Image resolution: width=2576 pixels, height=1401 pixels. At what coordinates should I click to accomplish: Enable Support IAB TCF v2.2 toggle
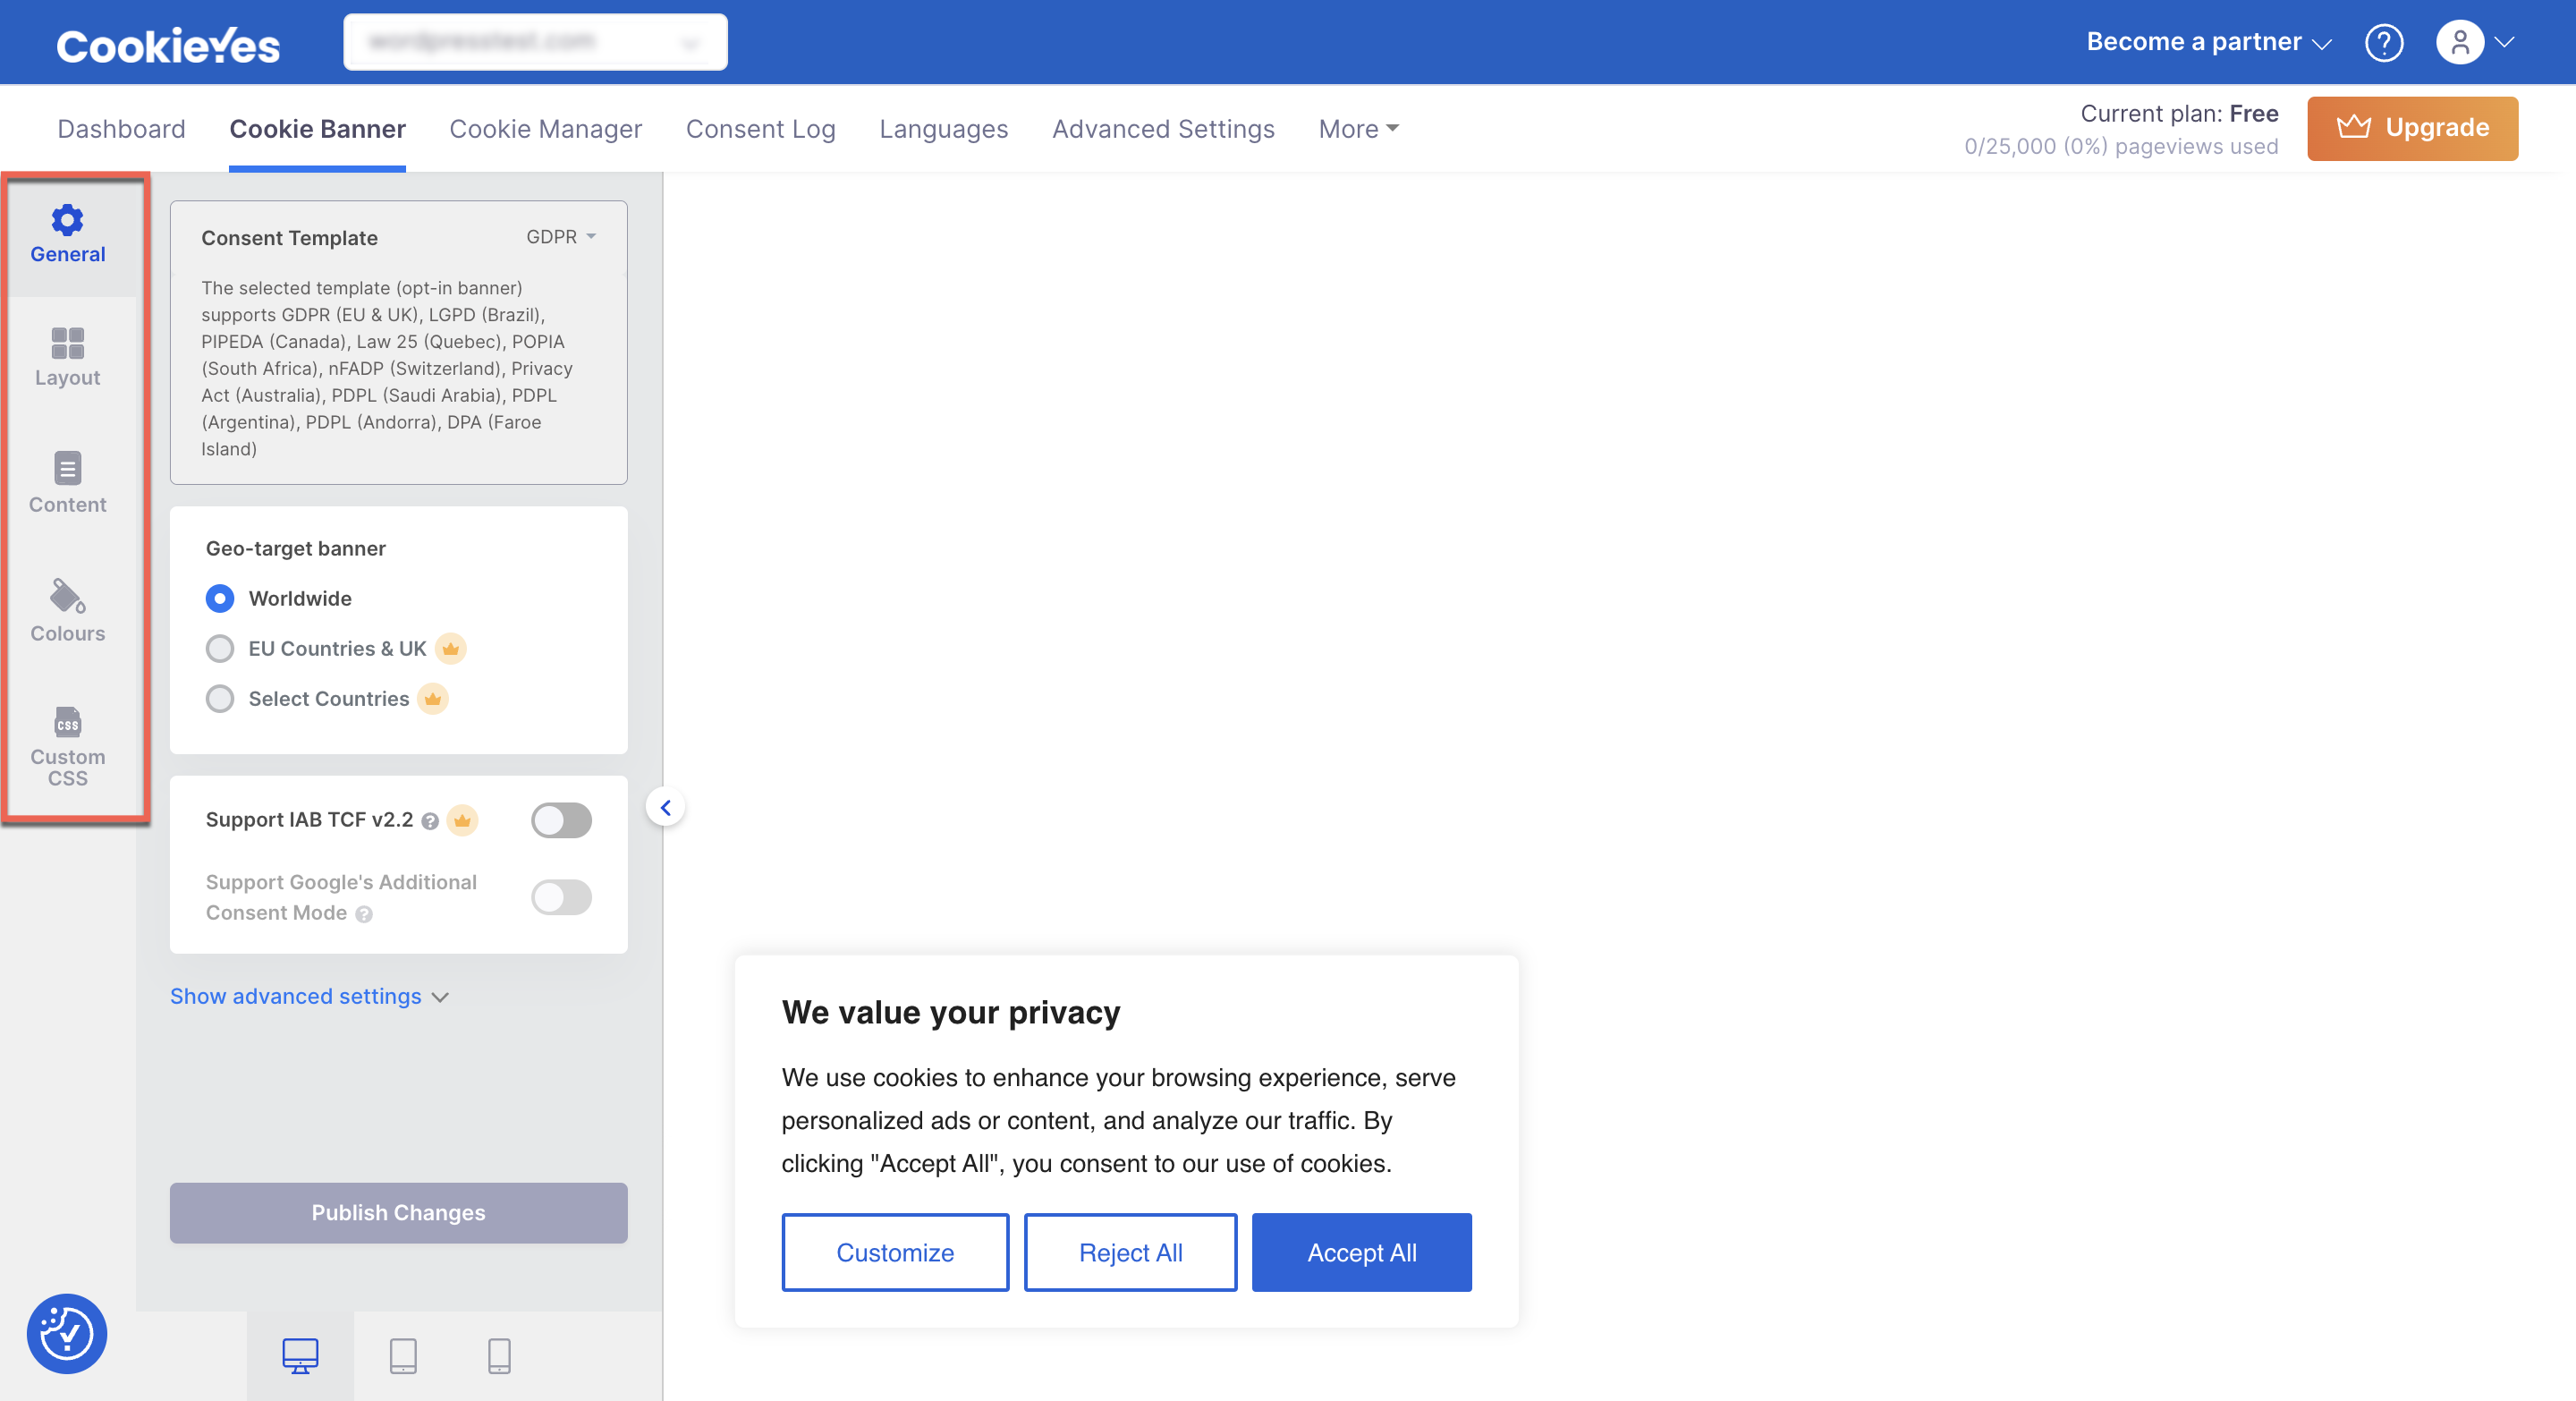coord(561,820)
